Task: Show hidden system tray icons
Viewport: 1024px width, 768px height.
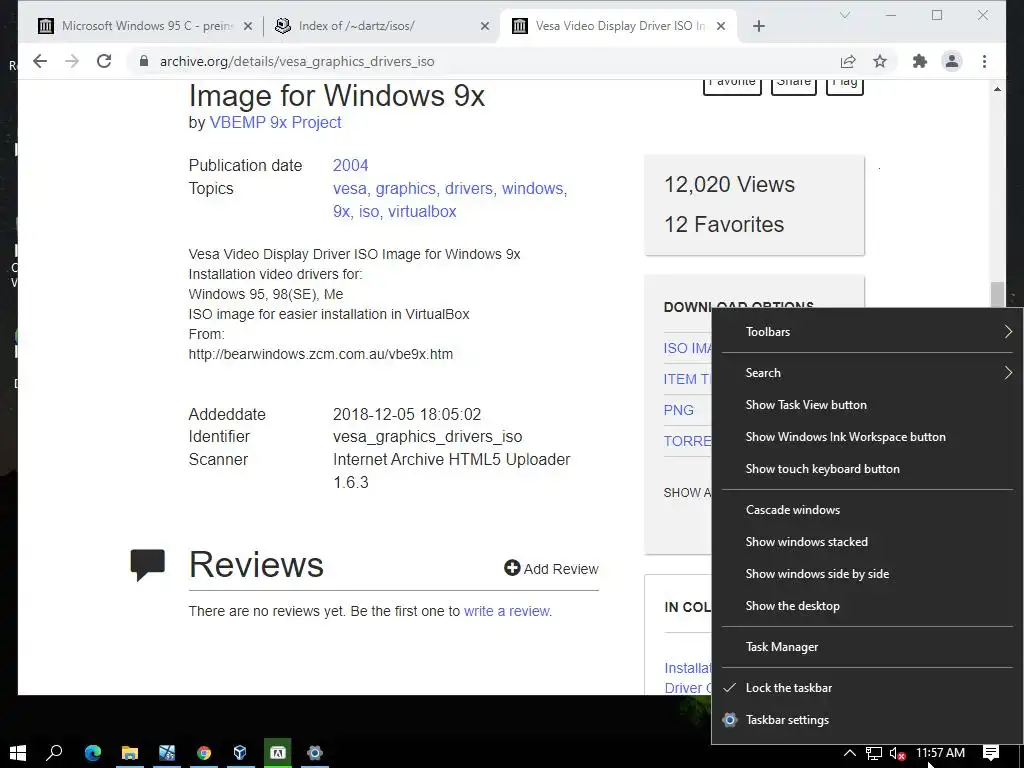Action: point(849,753)
